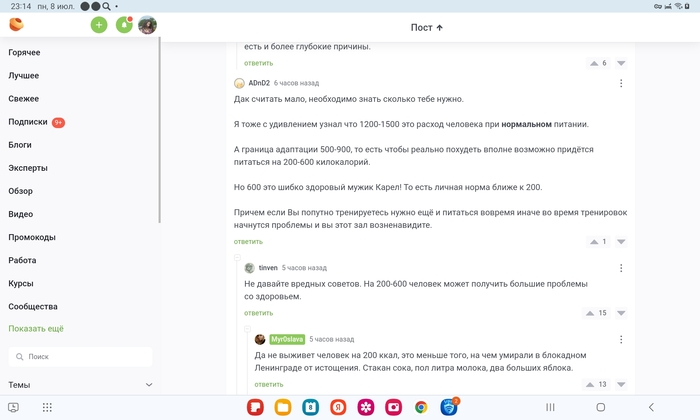Open ADnD2 user profile
This screenshot has height=420, width=700.
pos(259,83)
